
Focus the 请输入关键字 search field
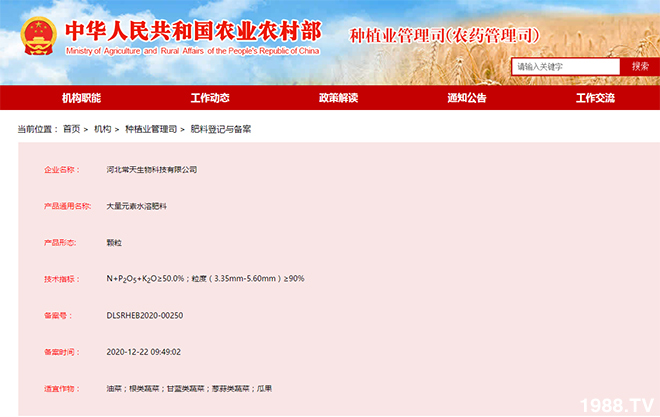[565, 67]
